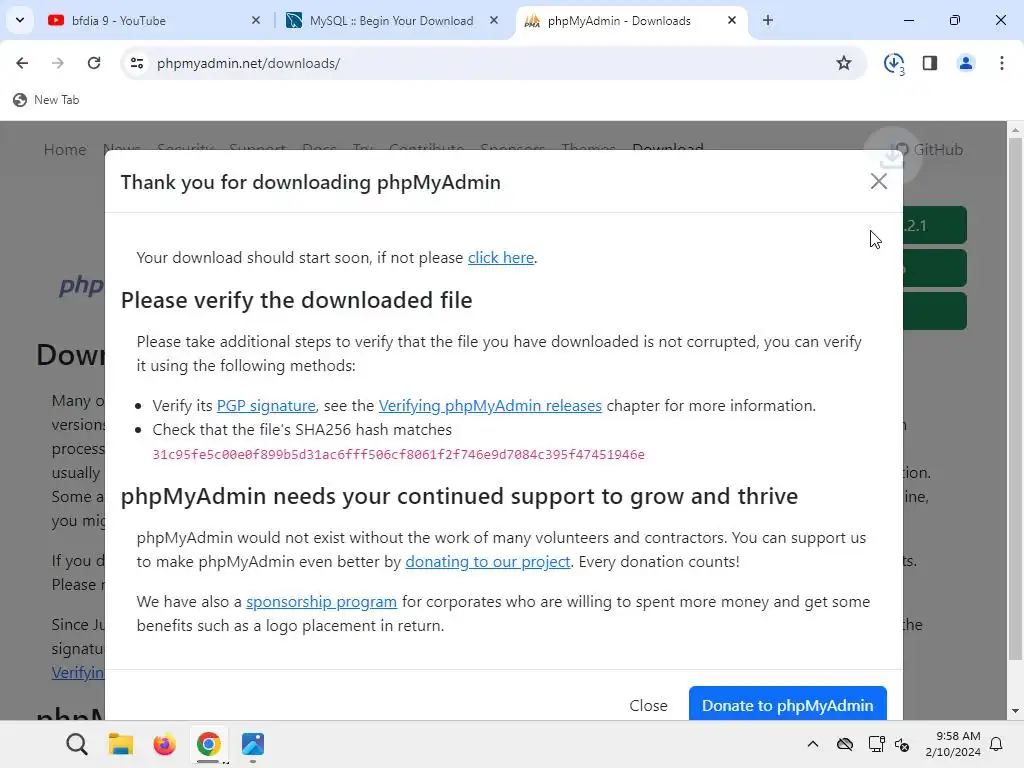Open the Chrome profile icon
The height and width of the screenshot is (768, 1024).
(966, 63)
